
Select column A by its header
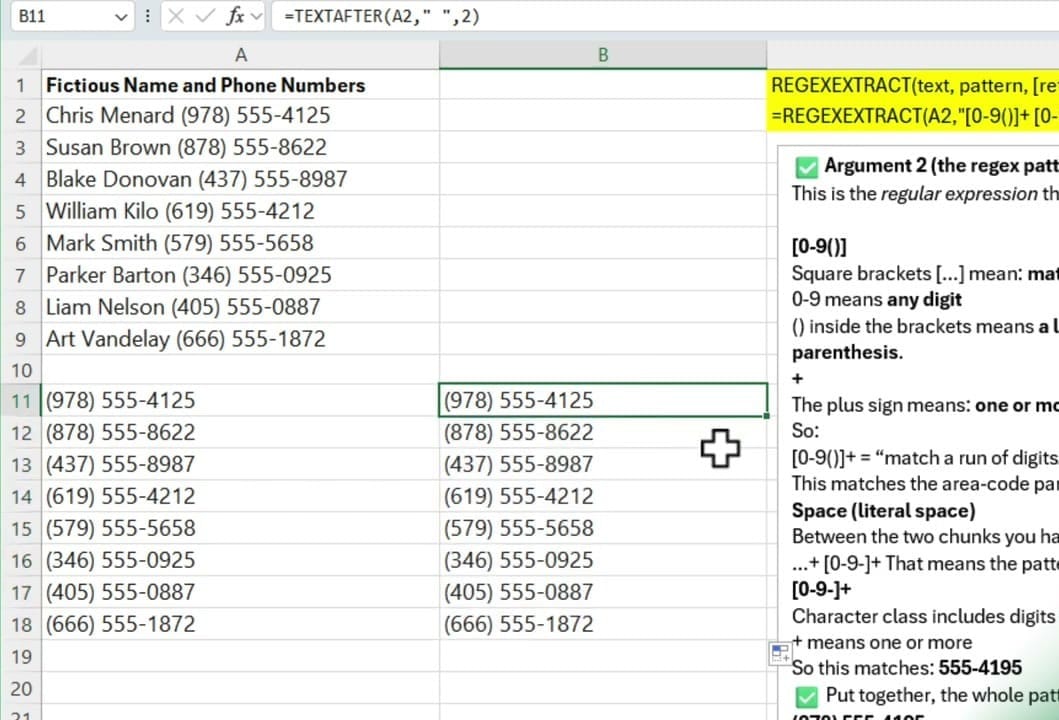click(x=240, y=54)
